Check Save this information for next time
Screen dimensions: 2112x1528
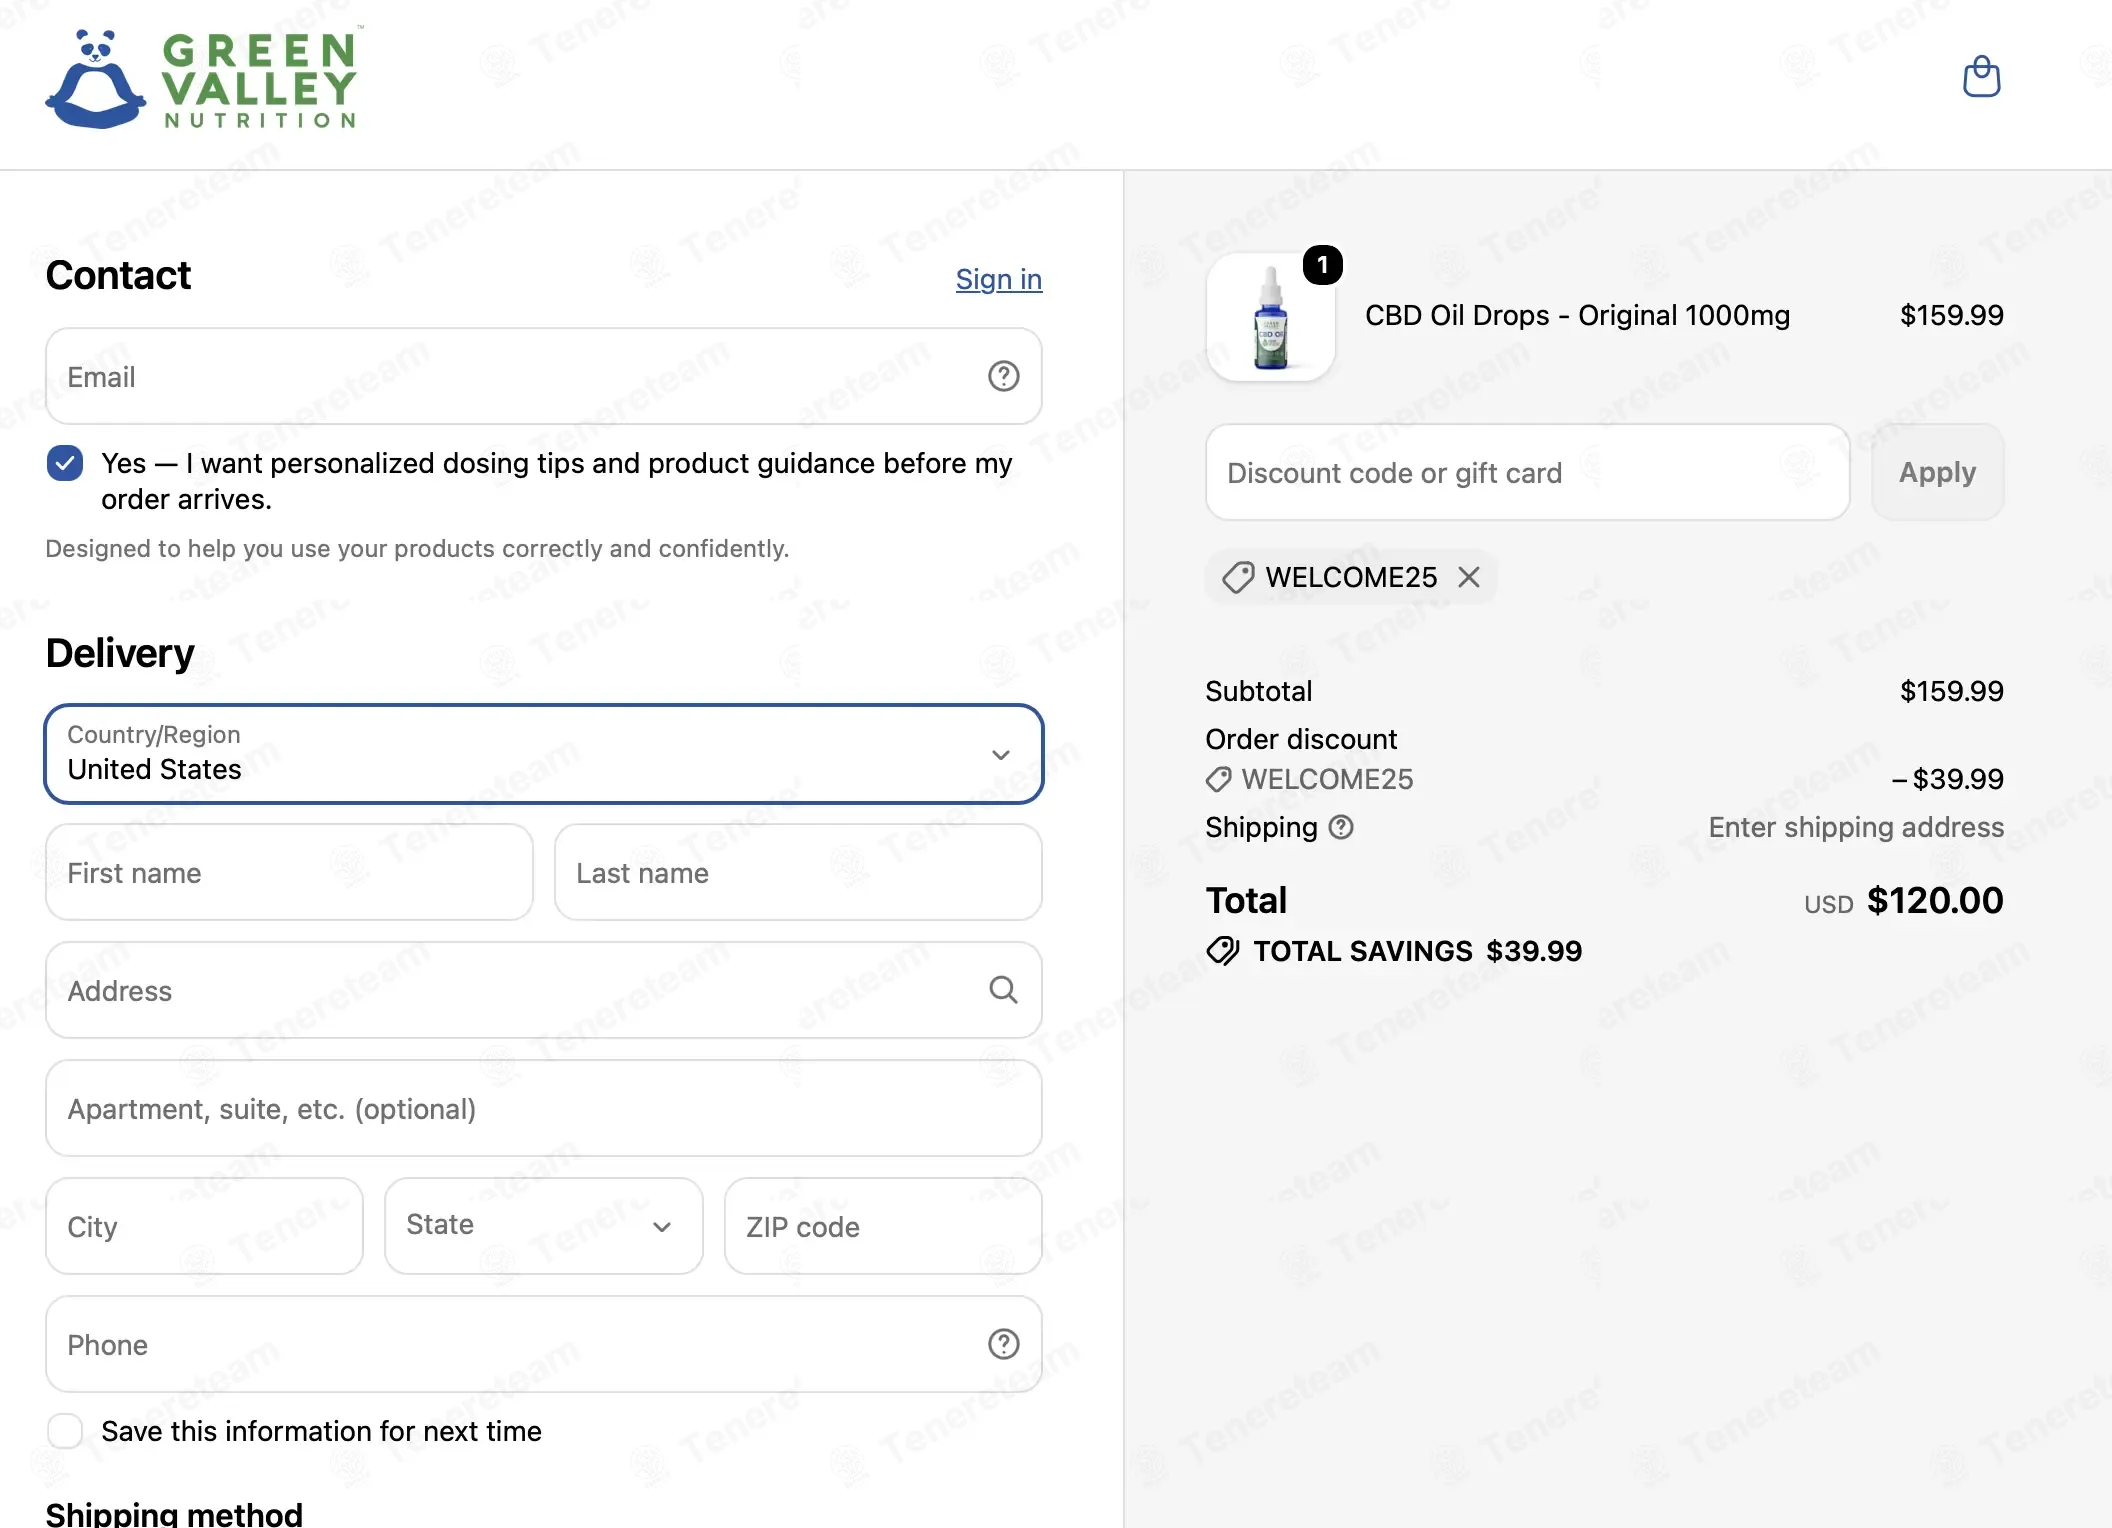click(65, 1431)
